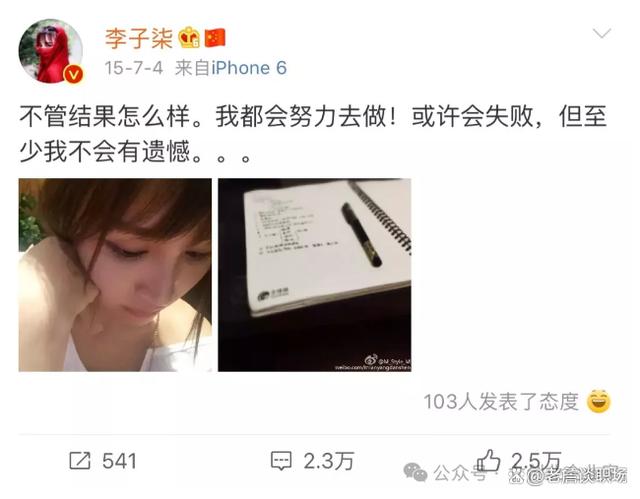View the 103人发表了态度 reactions
Image resolution: width=640 pixels, height=499 pixels.
coord(501,401)
